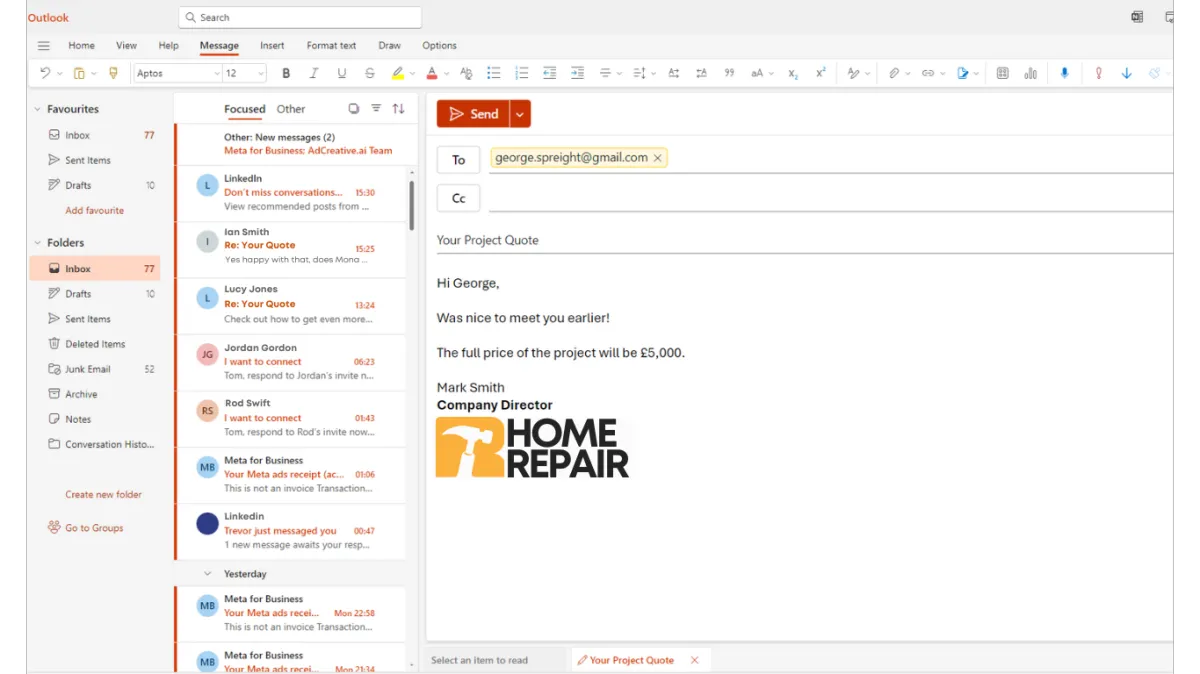This screenshot has height=674, width=1200.
Task: Click the insert link chain icon
Action: tap(928, 73)
